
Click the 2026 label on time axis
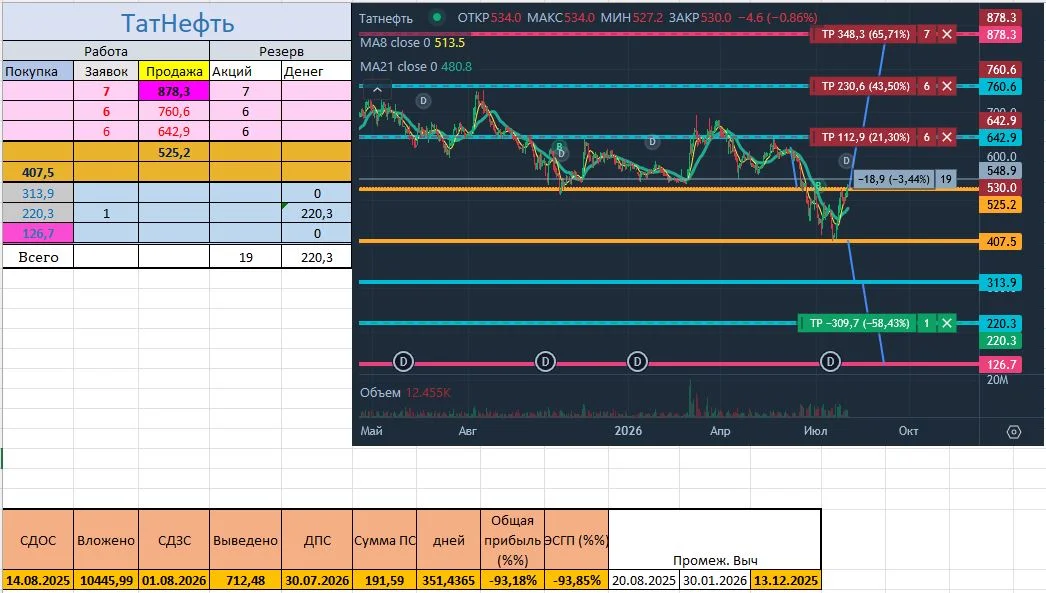[x=628, y=431]
